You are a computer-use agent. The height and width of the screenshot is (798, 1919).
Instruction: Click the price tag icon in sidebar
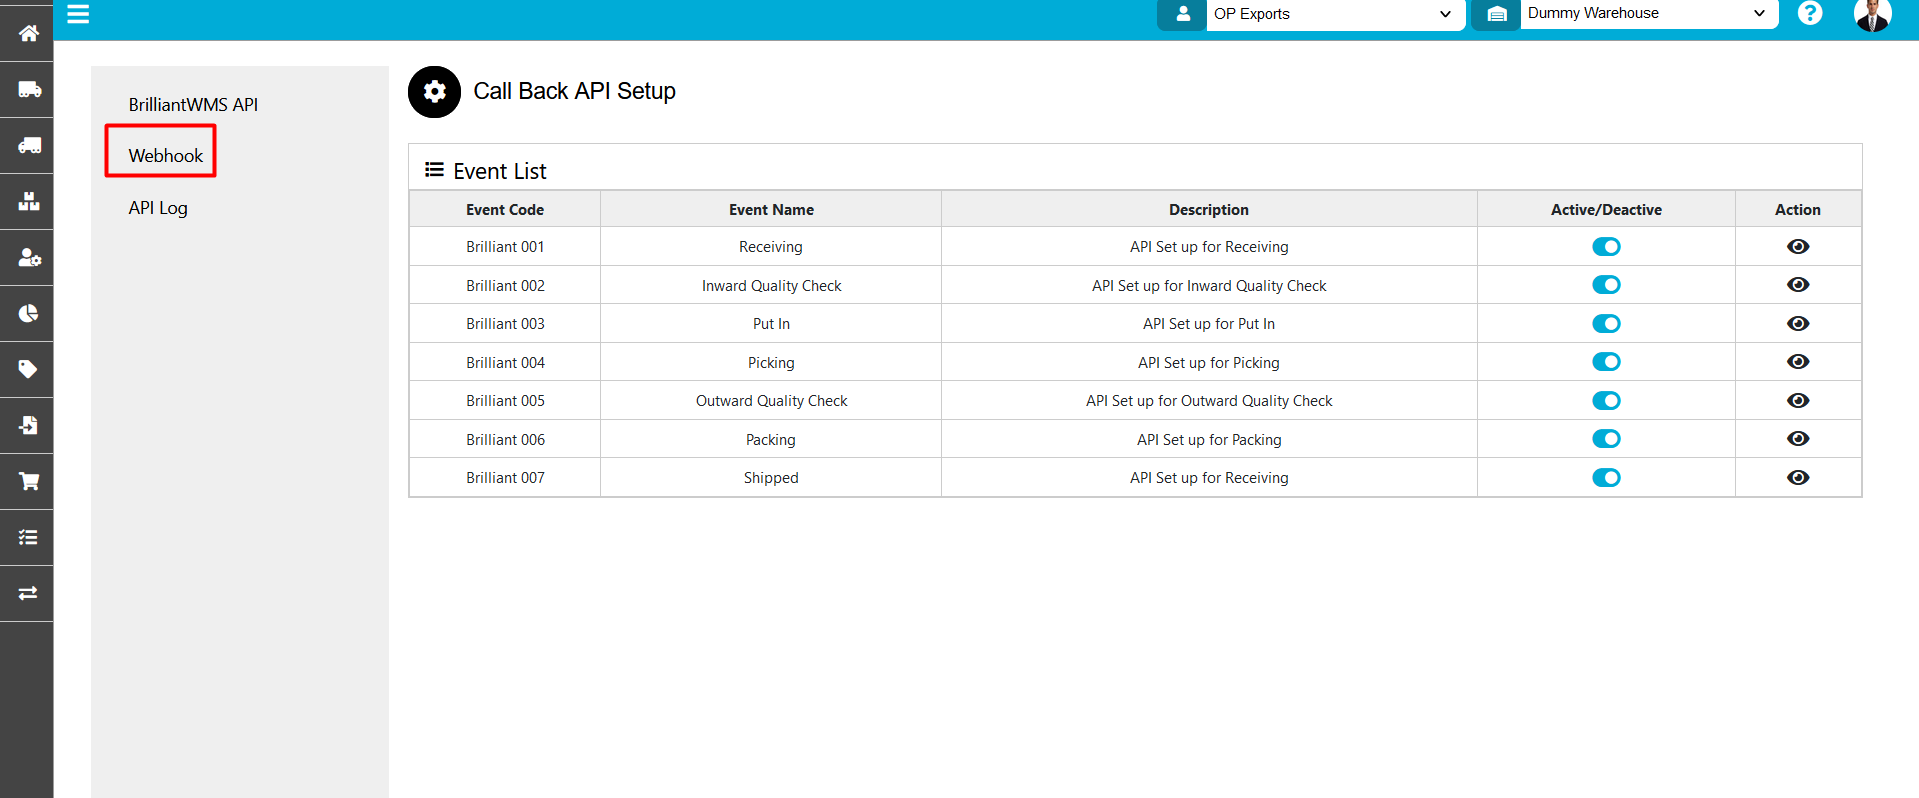tap(28, 370)
